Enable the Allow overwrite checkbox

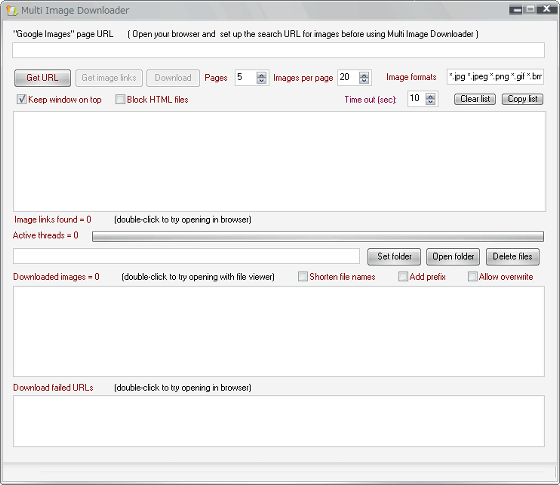(x=472, y=276)
